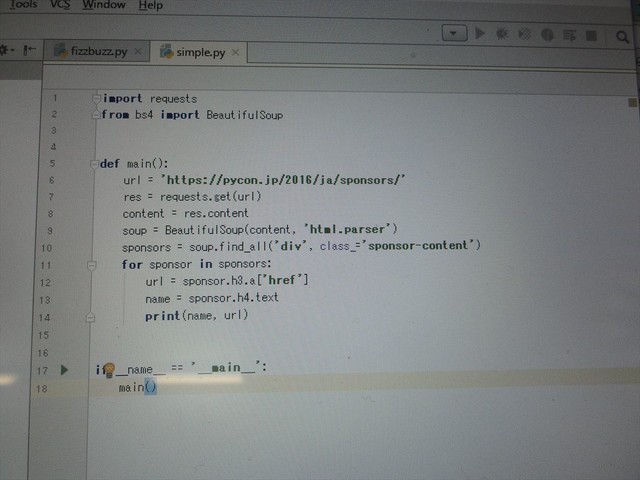Screen dimensions: 640x480
Task: Click 'print(name, url)' on line 14
Action: 196,316
